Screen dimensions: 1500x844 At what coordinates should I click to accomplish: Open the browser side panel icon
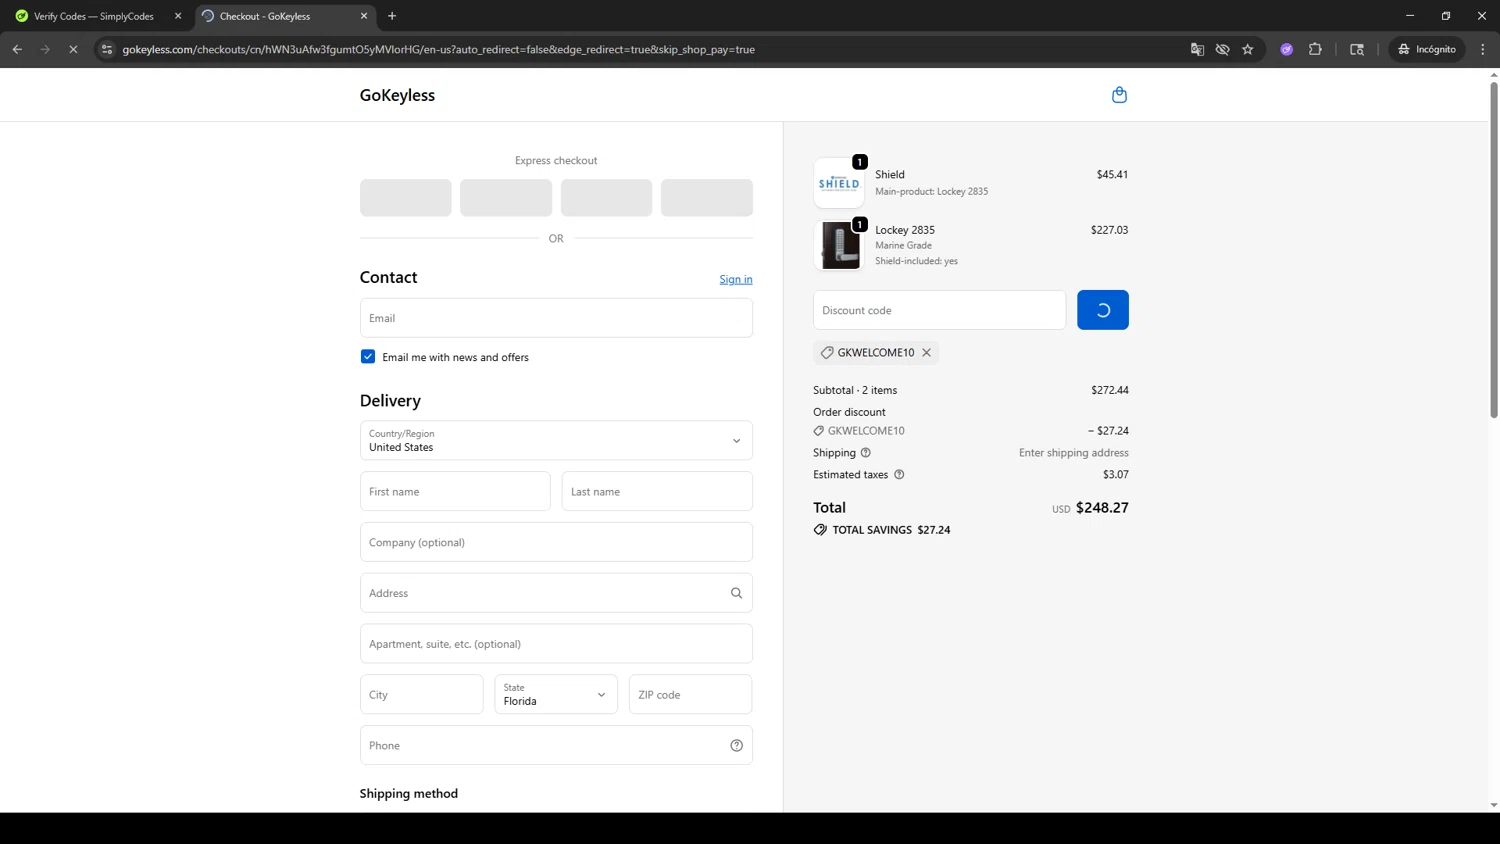click(x=1357, y=49)
